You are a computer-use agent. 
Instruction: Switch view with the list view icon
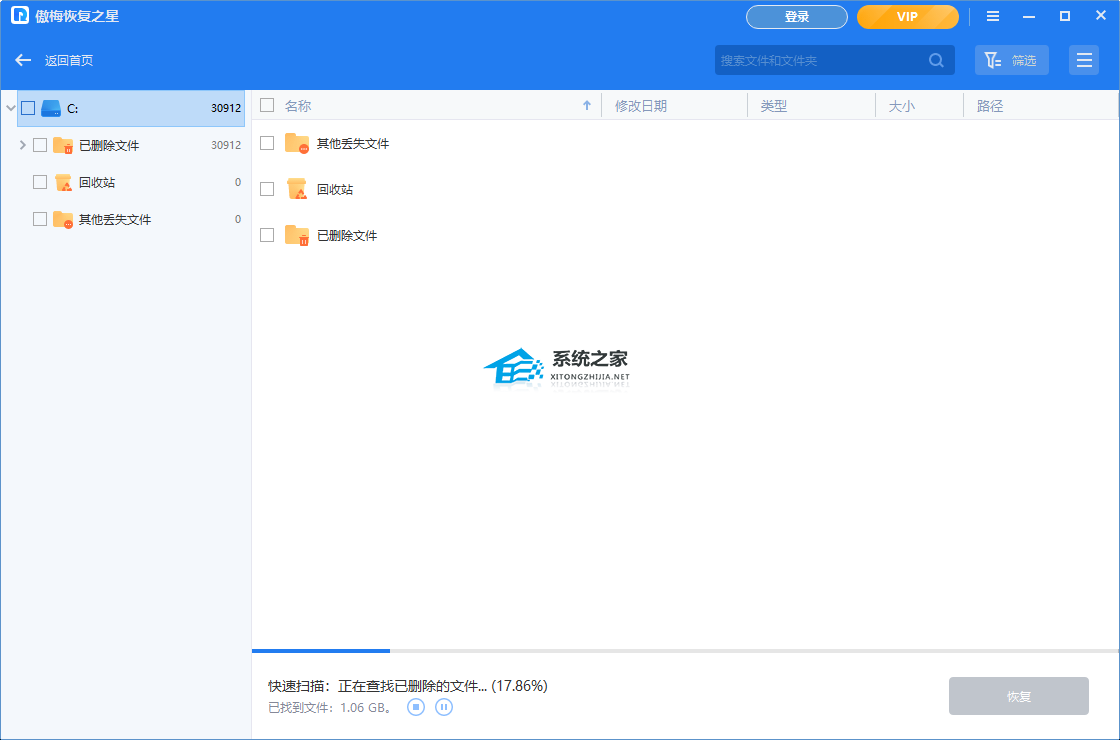point(1084,61)
